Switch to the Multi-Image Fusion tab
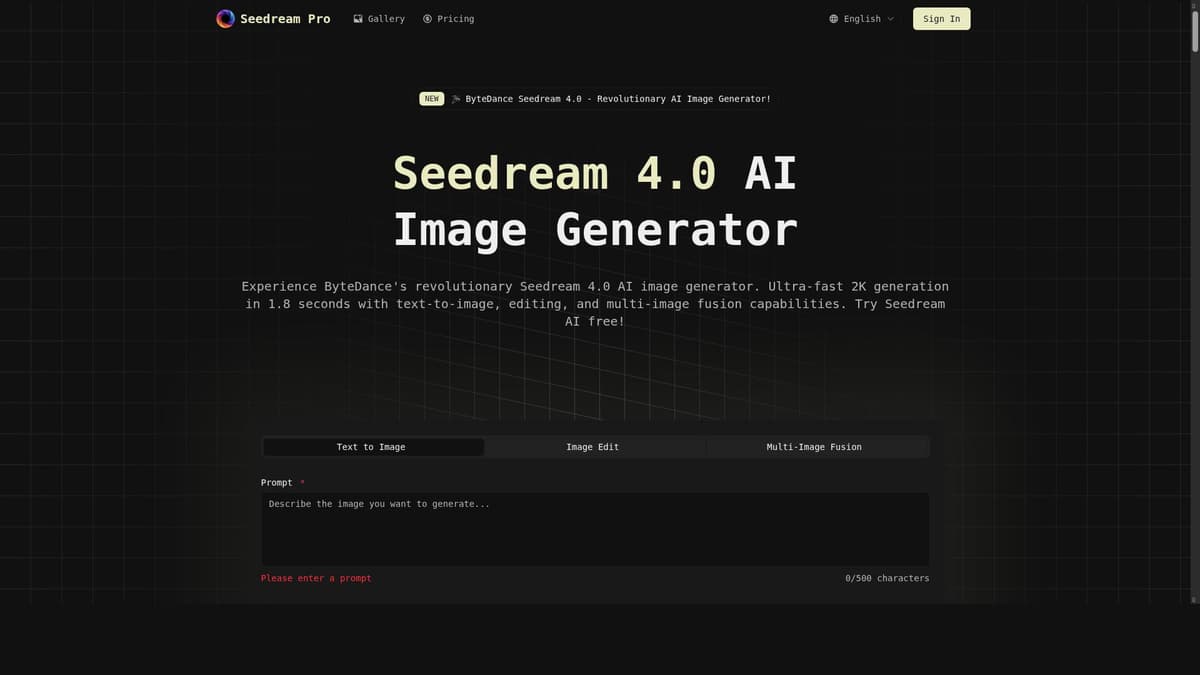This screenshot has height=675, width=1200. coord(814,447)
